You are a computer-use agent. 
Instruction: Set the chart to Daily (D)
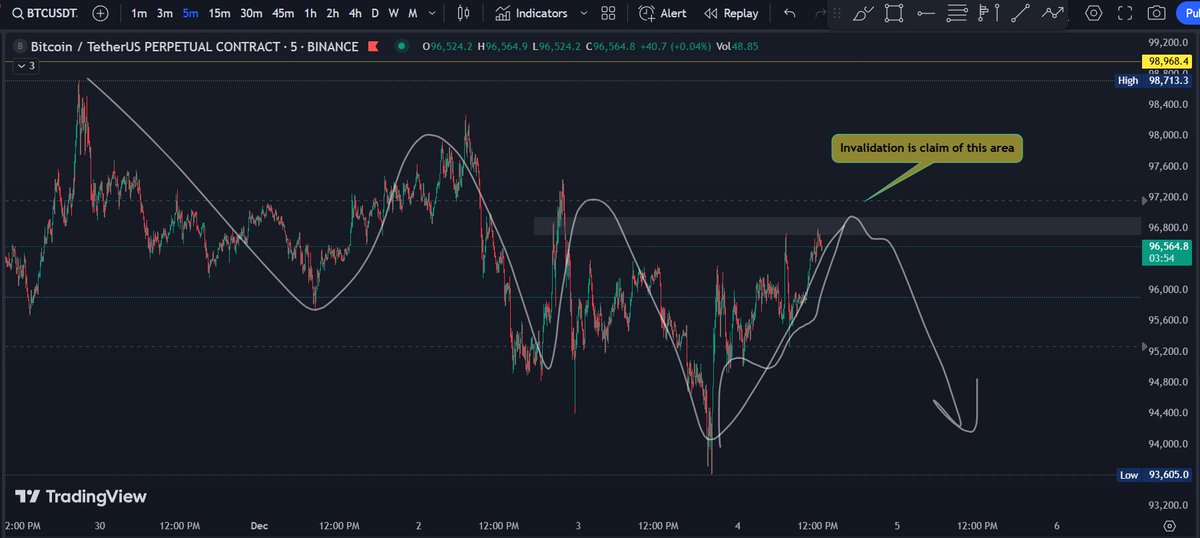pyautogui.click(x=375, y=13)
